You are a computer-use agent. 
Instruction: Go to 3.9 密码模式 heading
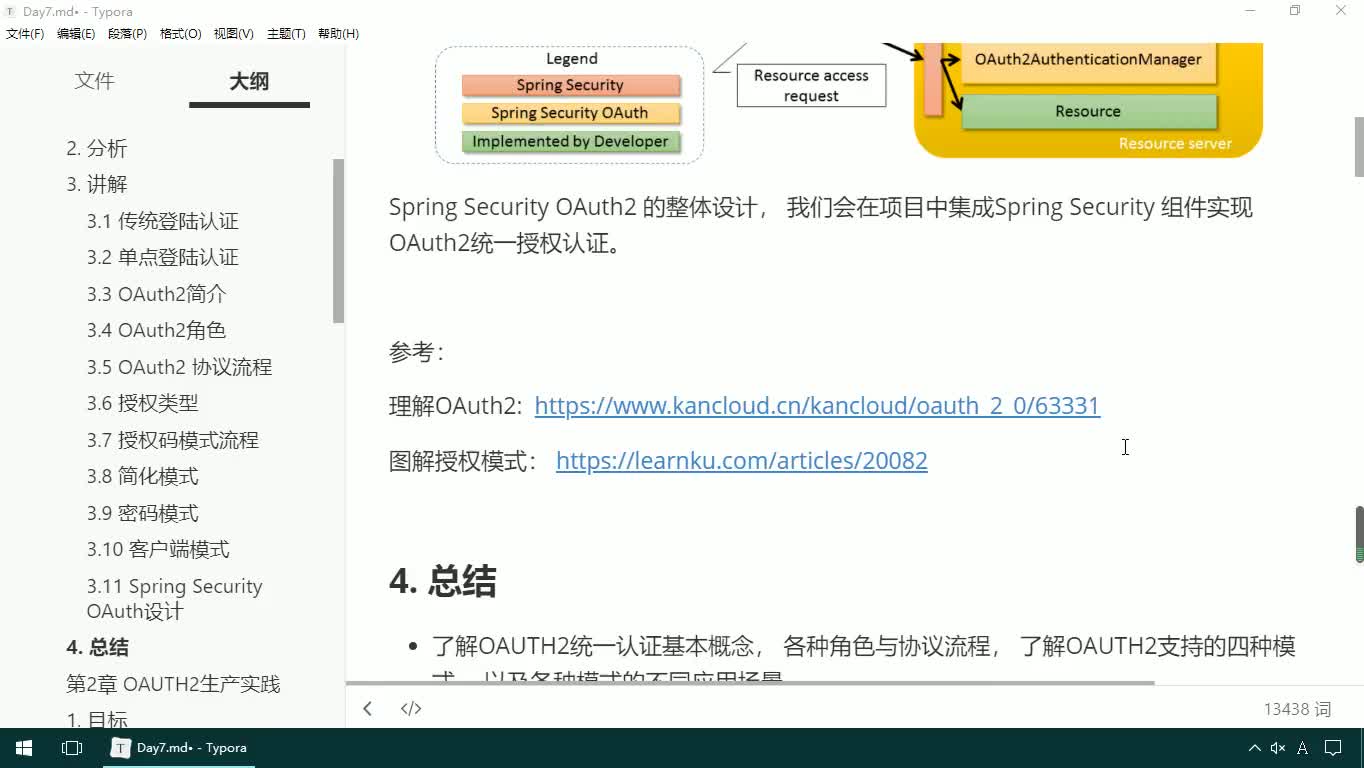(142, 513)
